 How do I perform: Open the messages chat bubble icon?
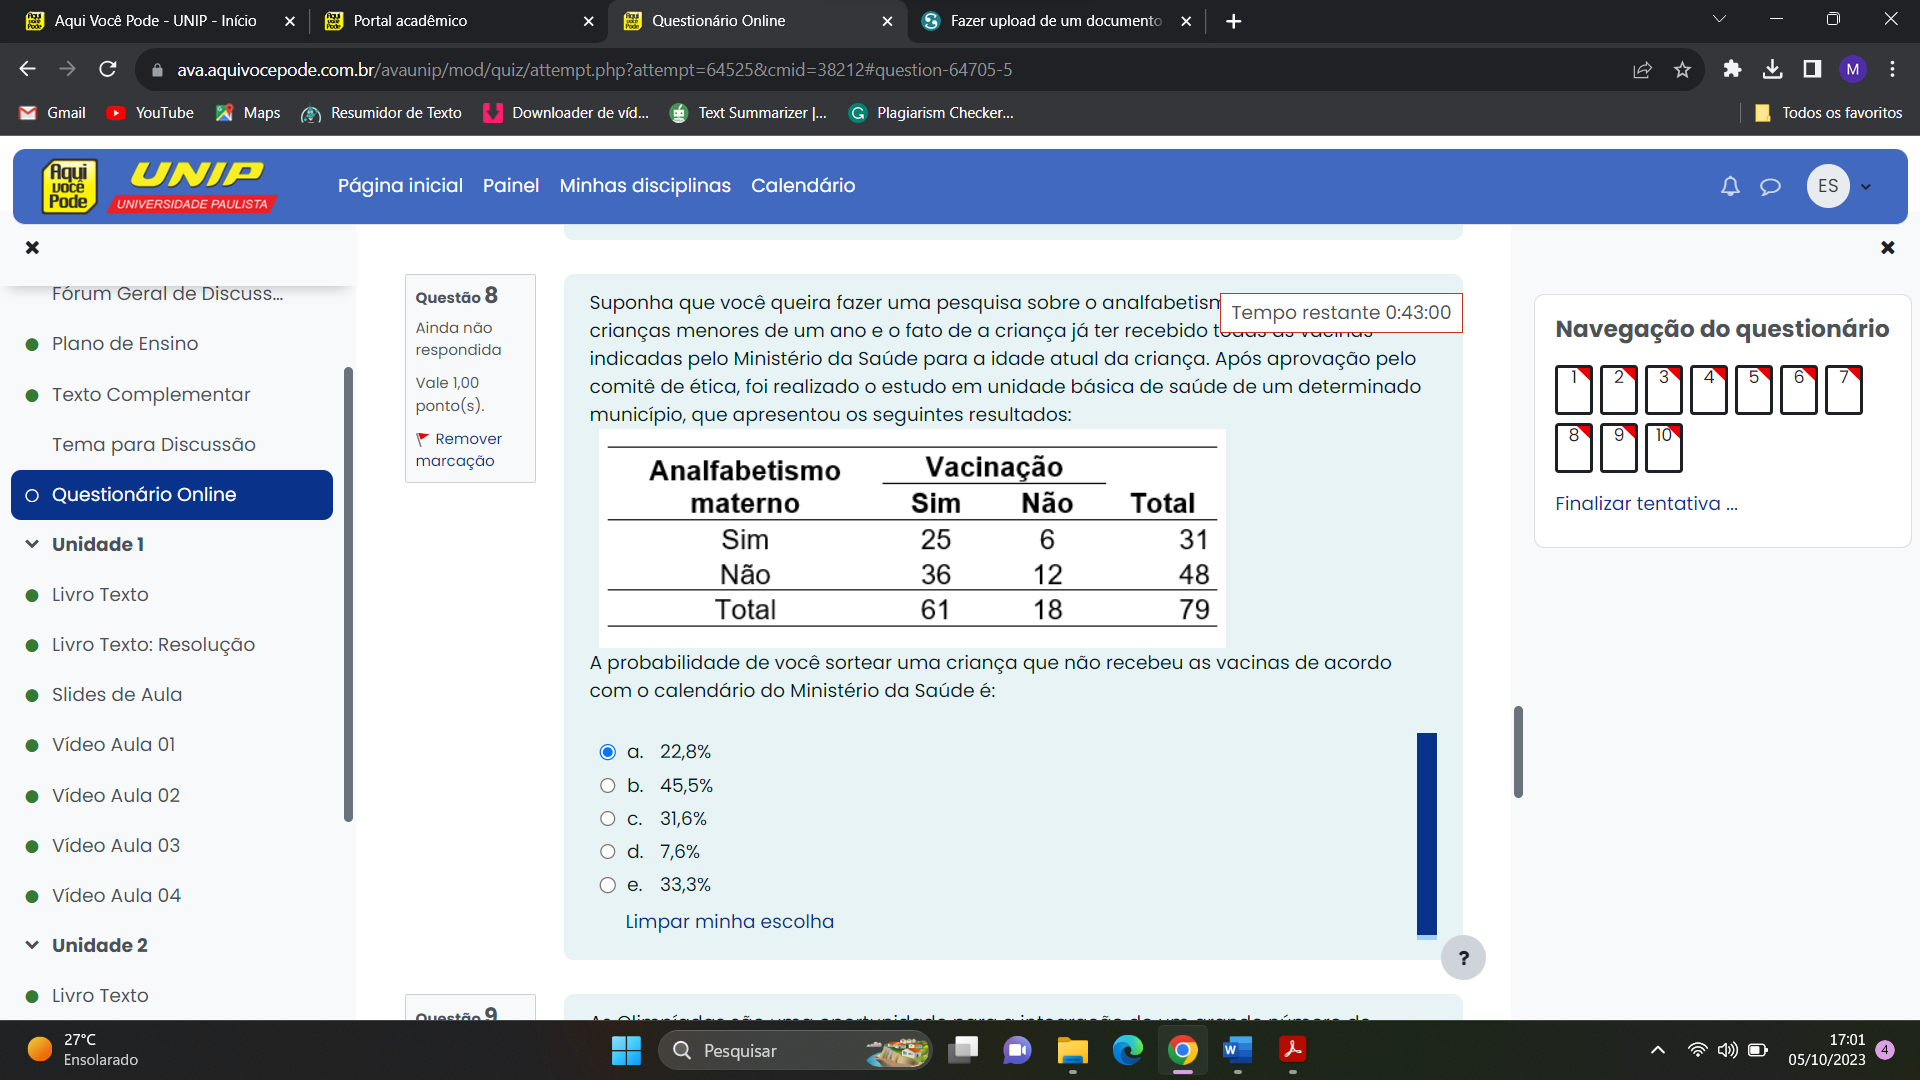pyautogui.click(x=1770, y=186)
